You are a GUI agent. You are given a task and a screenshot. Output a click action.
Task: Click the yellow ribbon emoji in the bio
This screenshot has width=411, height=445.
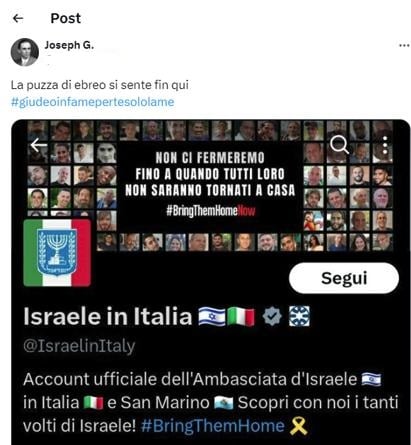298,426
